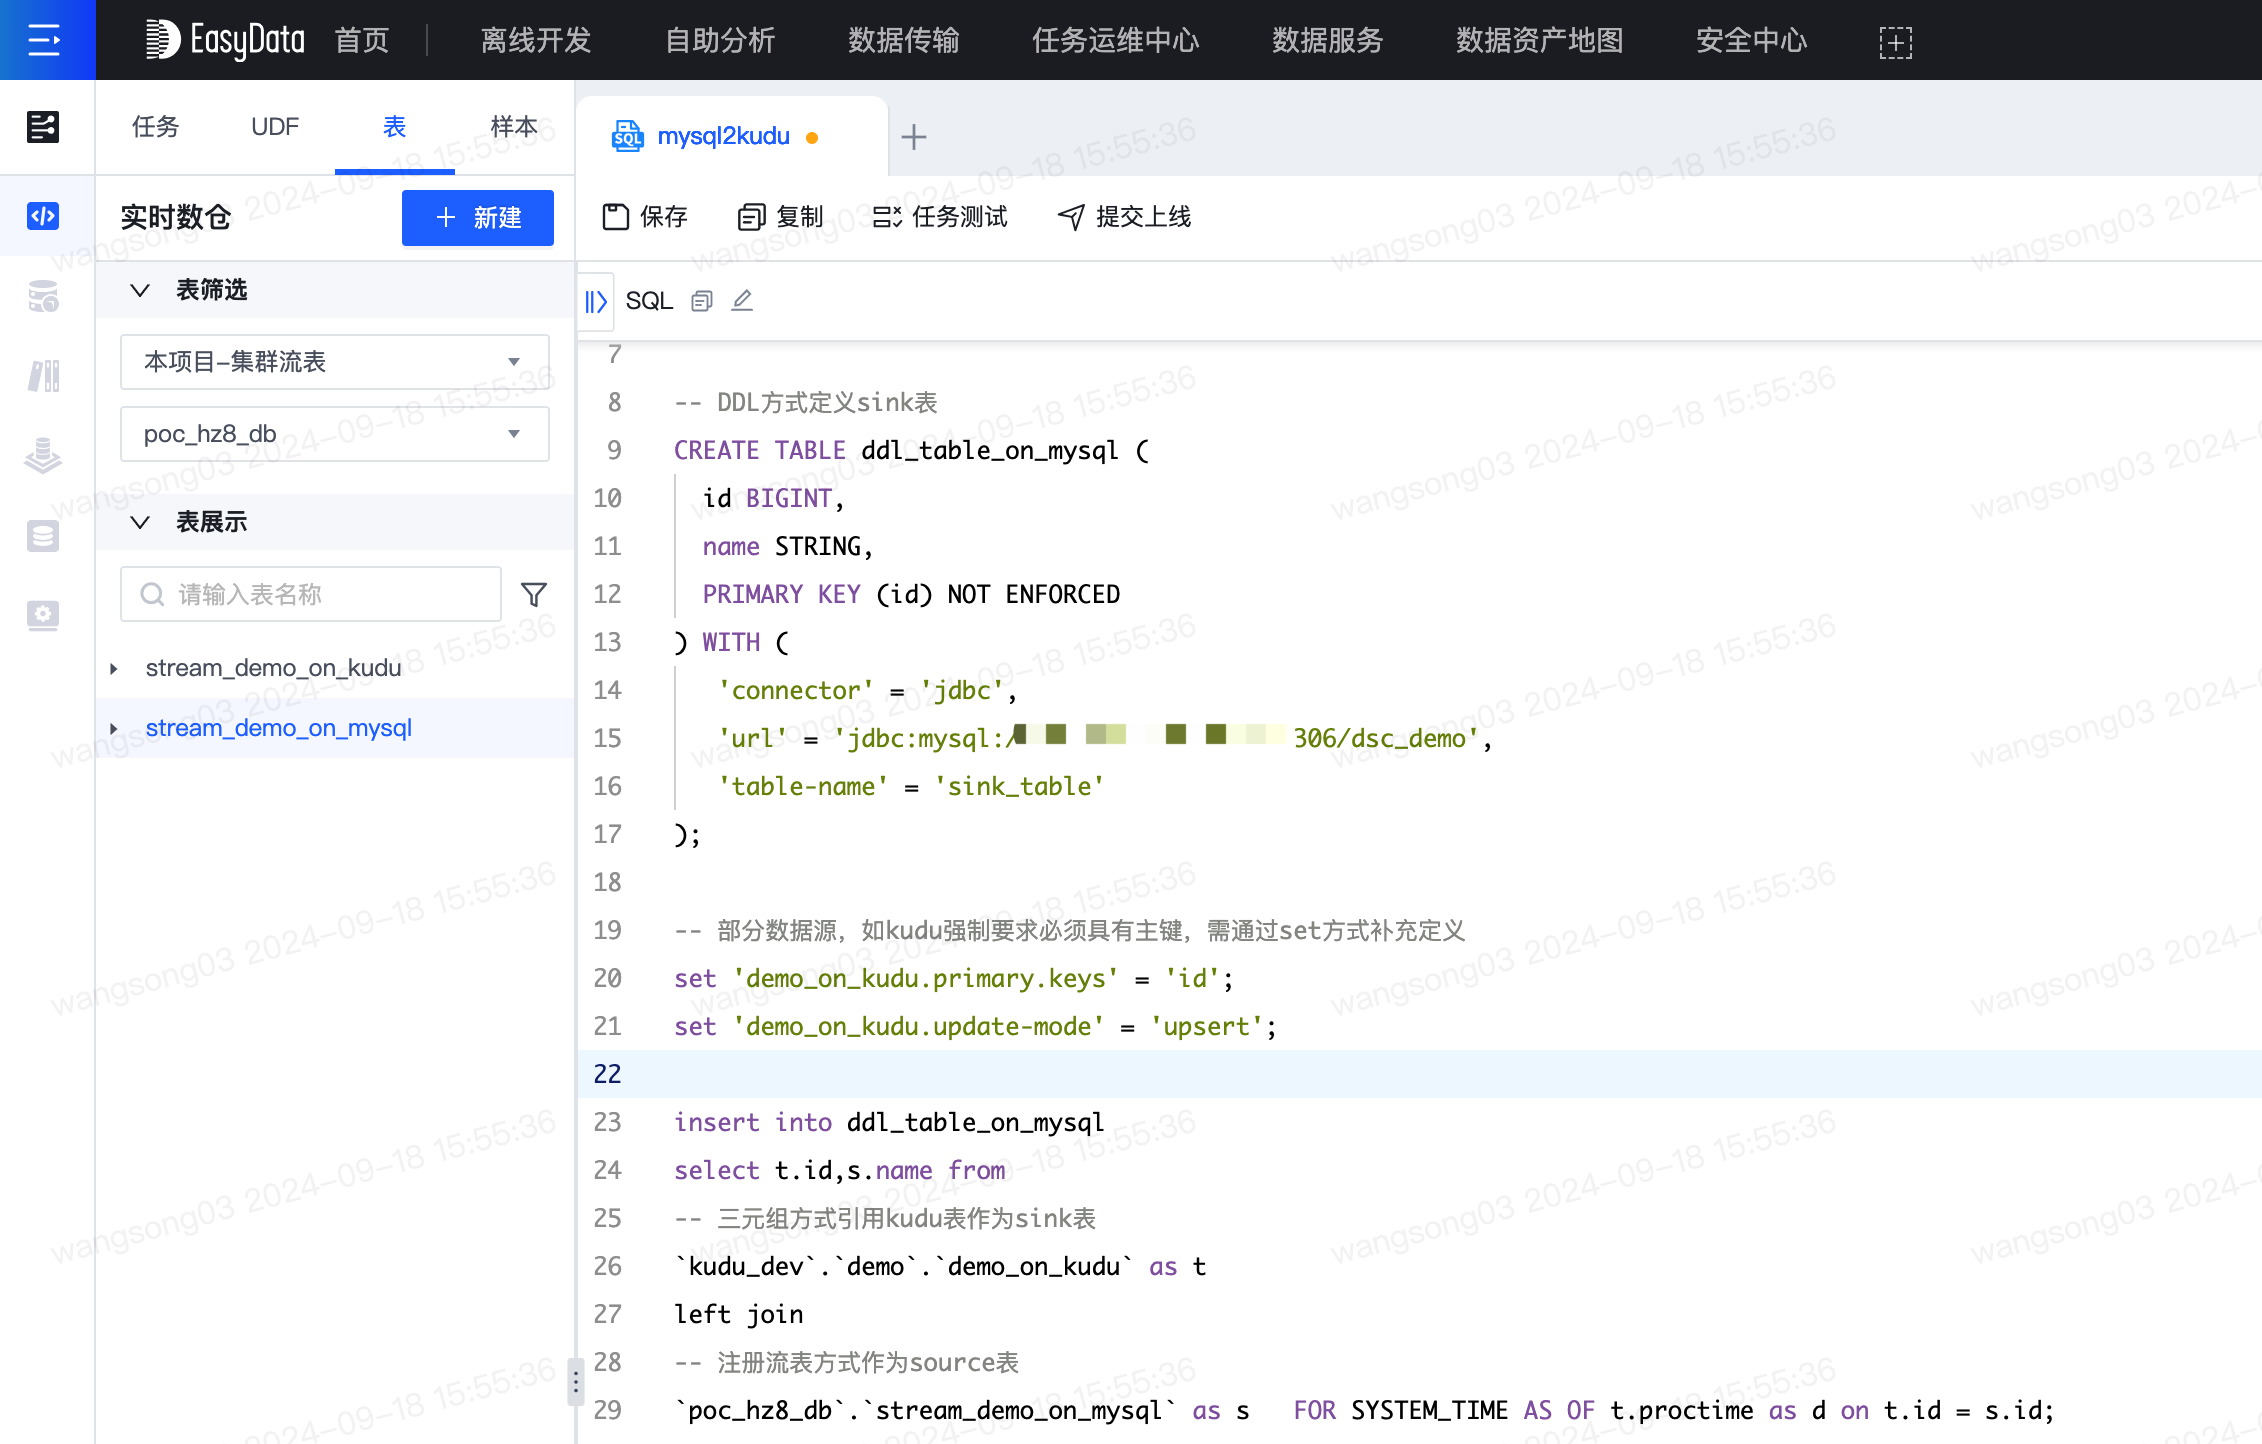Click the grid apps icon in top-right corner
2262x1444 pixels.
pos(1896,41)
